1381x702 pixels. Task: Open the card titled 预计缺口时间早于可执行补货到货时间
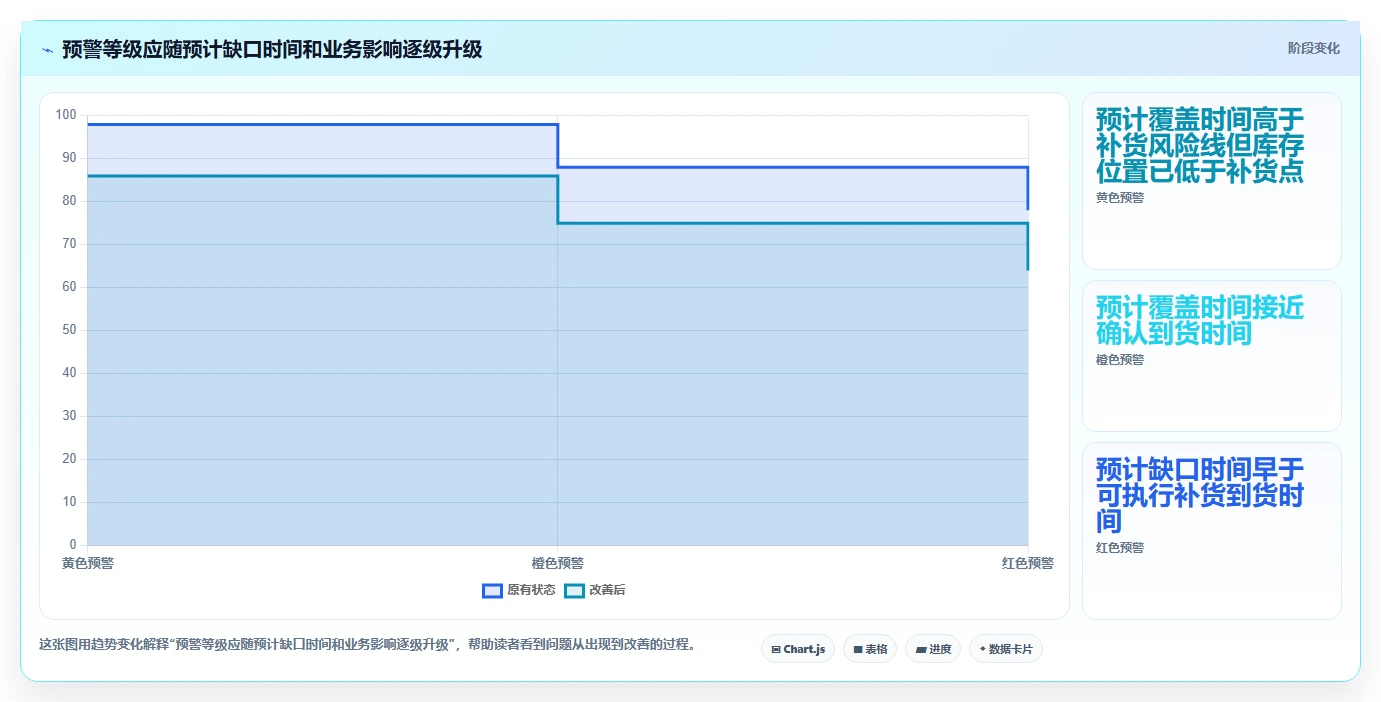pos(1212,531)
